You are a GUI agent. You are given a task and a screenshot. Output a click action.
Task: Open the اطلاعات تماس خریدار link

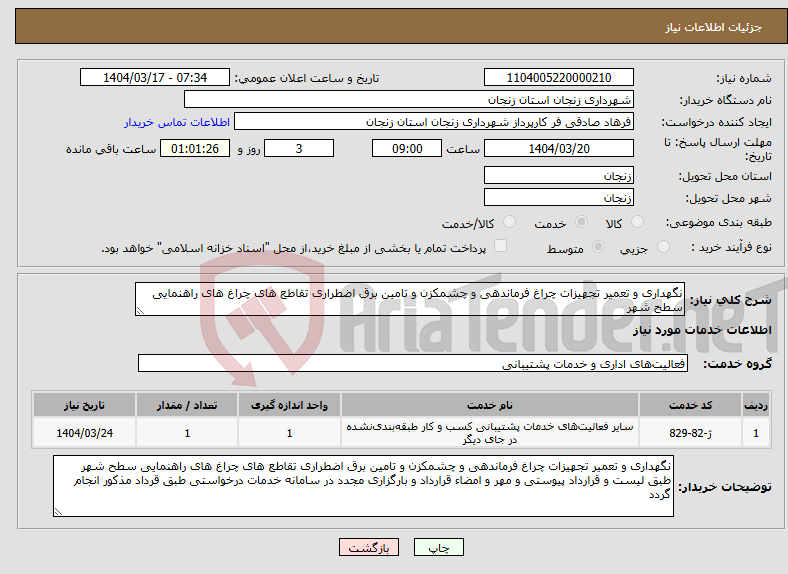[x=177, y=122]
